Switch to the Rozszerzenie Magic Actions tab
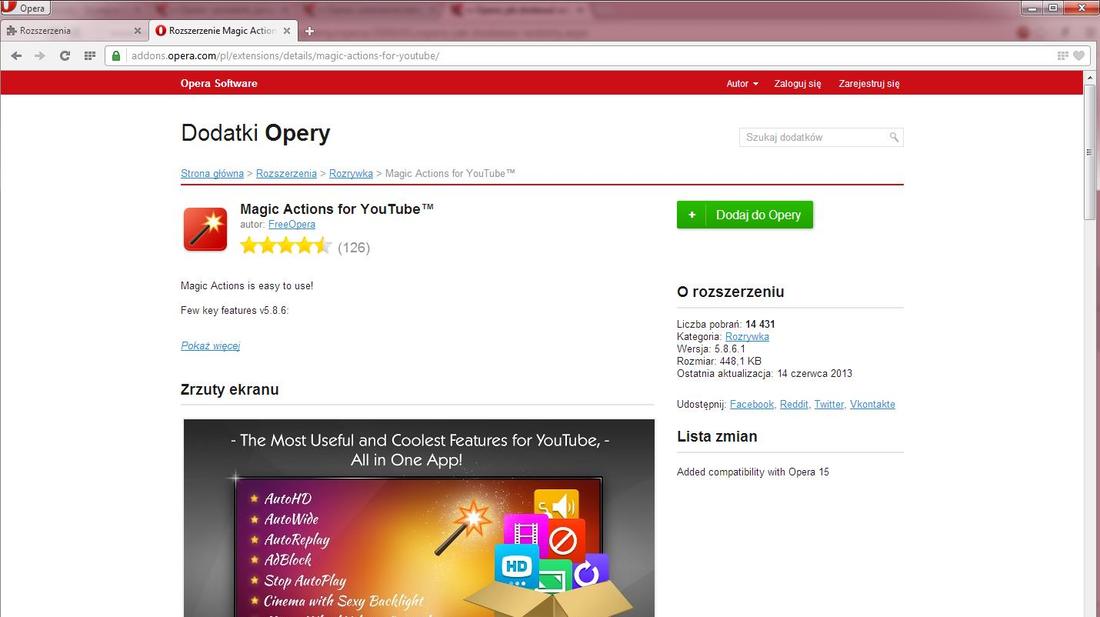Image resolution: width=1100 pixels, height=617 pixels. pyautogui.click(x=223, y=31)
